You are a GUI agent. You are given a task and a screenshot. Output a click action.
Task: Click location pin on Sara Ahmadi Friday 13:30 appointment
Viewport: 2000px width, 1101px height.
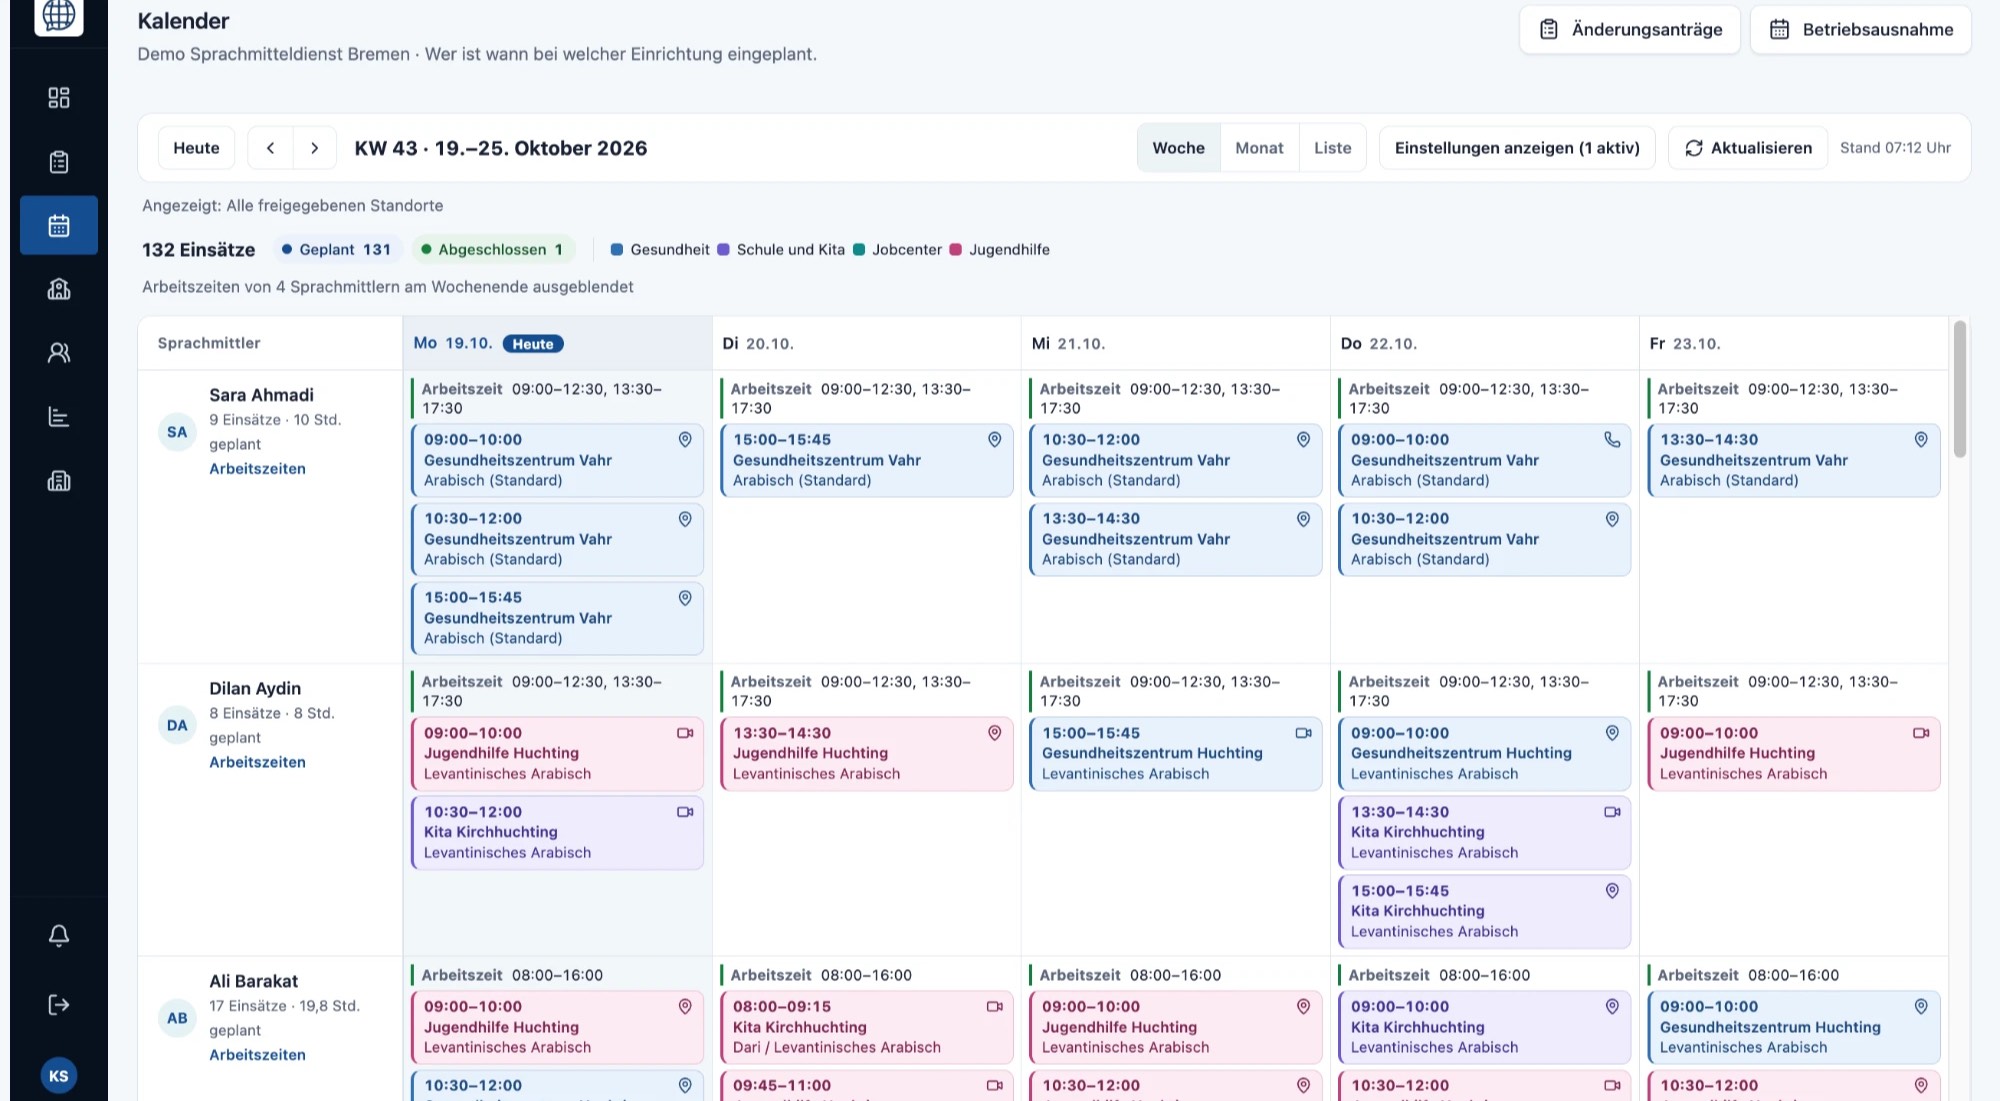click(1921, 440)
